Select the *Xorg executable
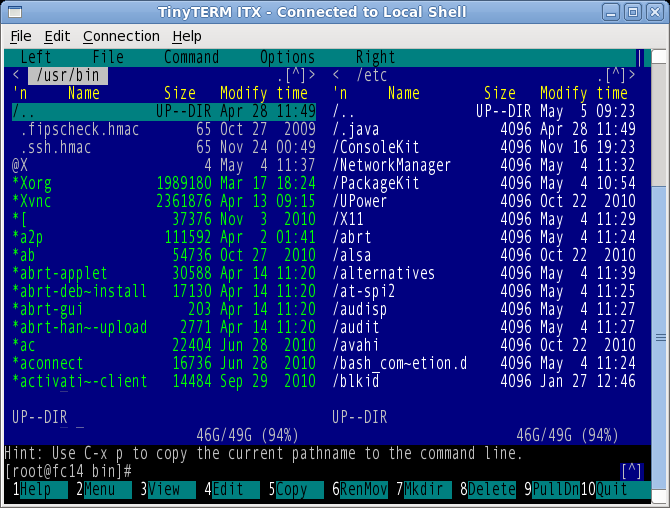Screen dimensions: 670x508 click(164, 183)
